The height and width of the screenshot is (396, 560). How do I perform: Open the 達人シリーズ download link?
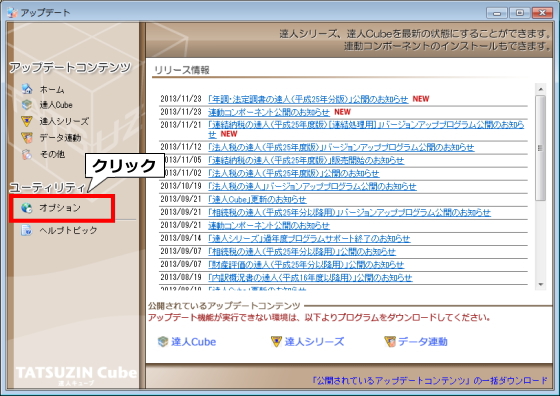[x=314, y=342]
